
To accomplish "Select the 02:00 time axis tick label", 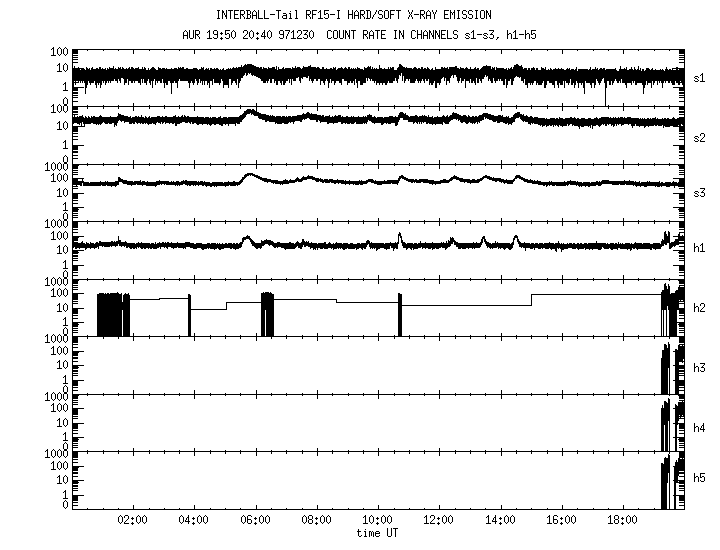I will point(132,520).
